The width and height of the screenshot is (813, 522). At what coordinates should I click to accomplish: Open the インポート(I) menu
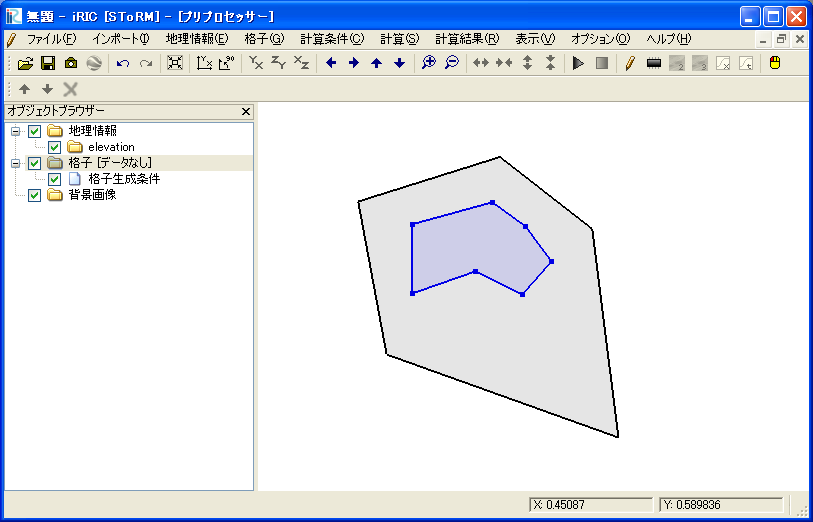pyautogui.click(x=121, y=39)
